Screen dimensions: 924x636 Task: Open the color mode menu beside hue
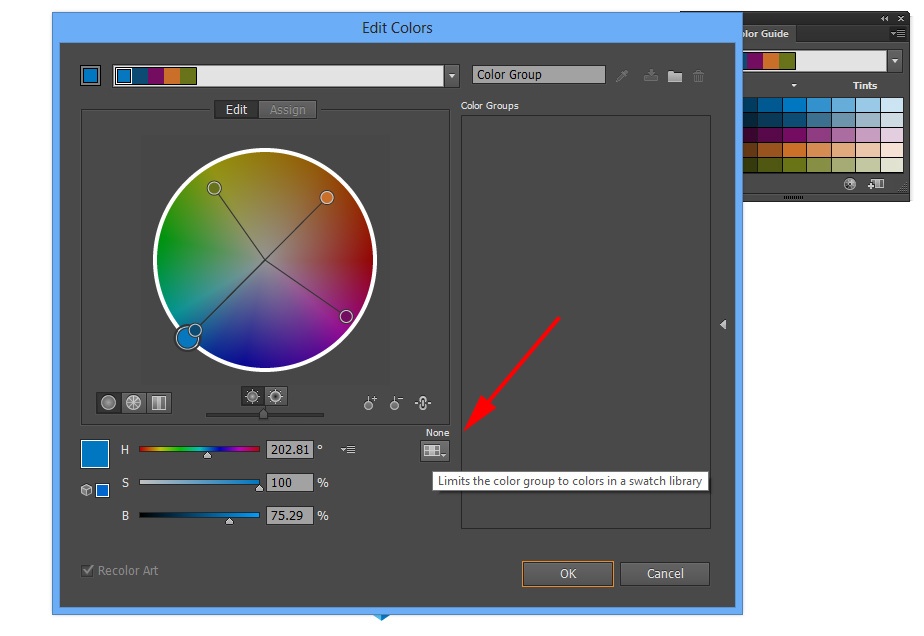point(348,450)
